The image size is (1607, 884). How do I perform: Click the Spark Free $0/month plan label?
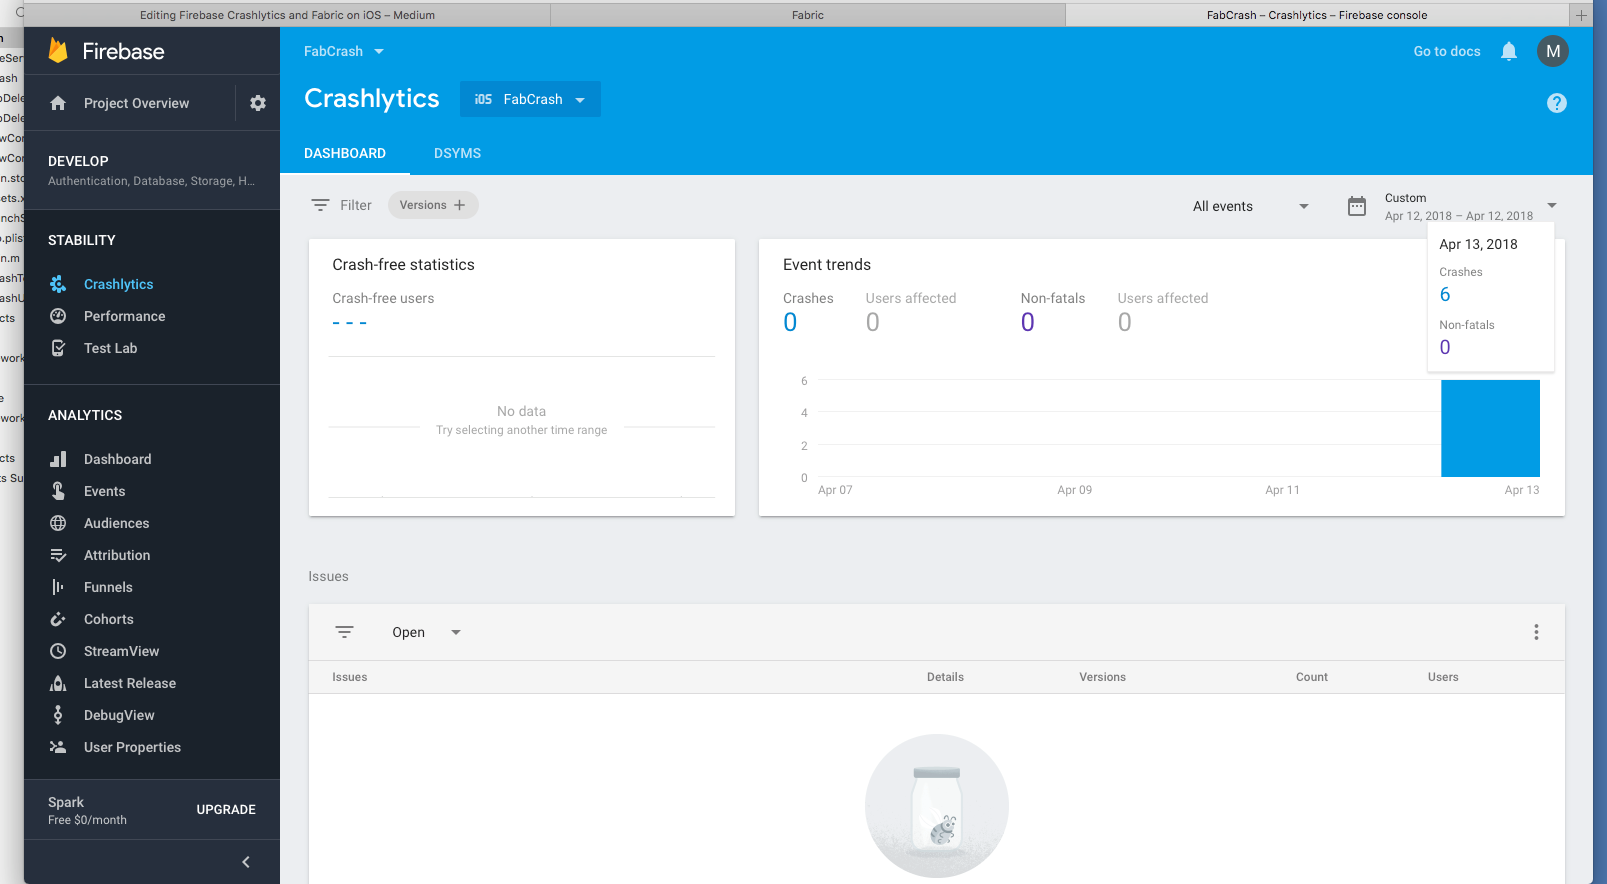[87, 810]
